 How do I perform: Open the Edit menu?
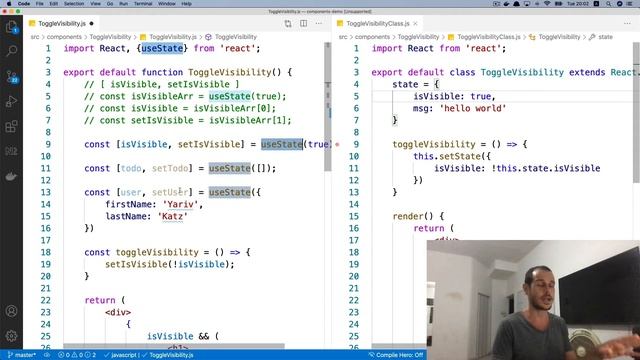click(x=53, y=4)
